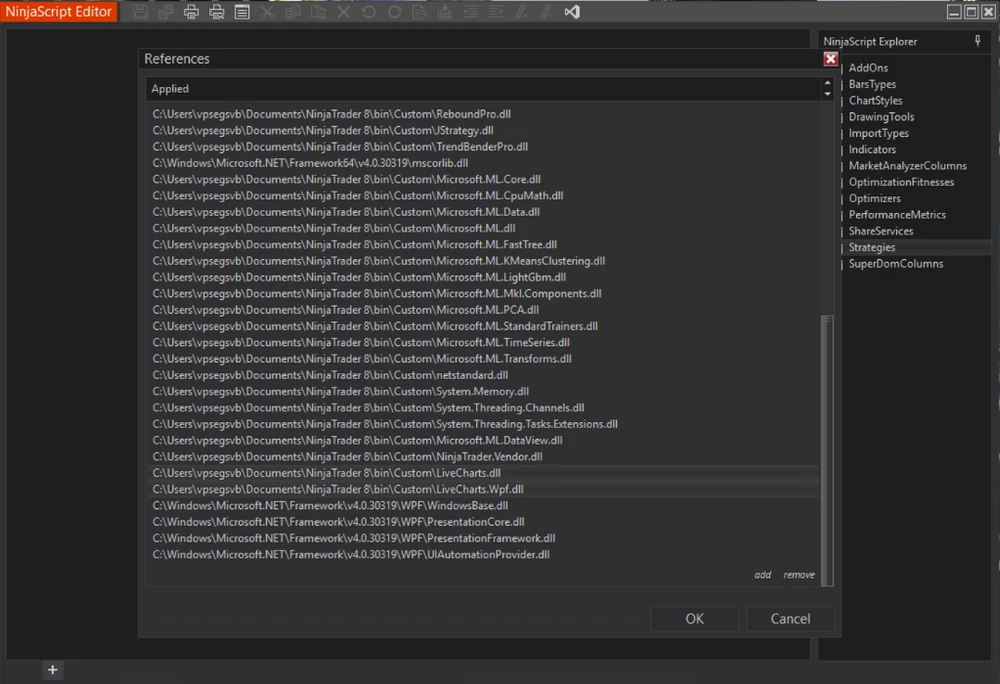Select Indicators in NinjaScript Explorer
This screenshot has width=1000, height=684.
pyautogui.click(x=872, y=150)
